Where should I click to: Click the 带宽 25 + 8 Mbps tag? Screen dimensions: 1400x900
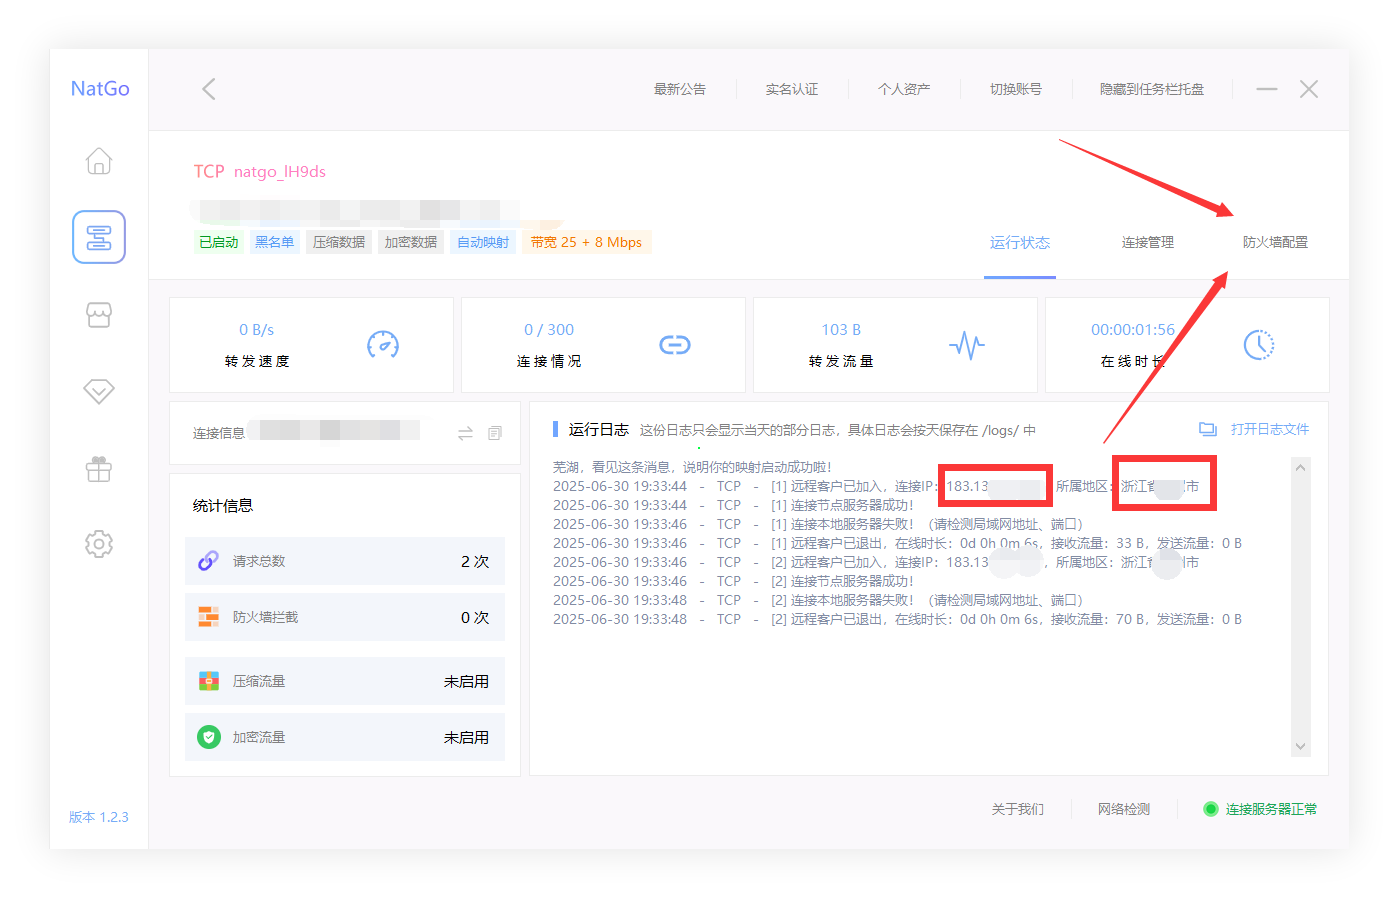click(x=587, y=242)
